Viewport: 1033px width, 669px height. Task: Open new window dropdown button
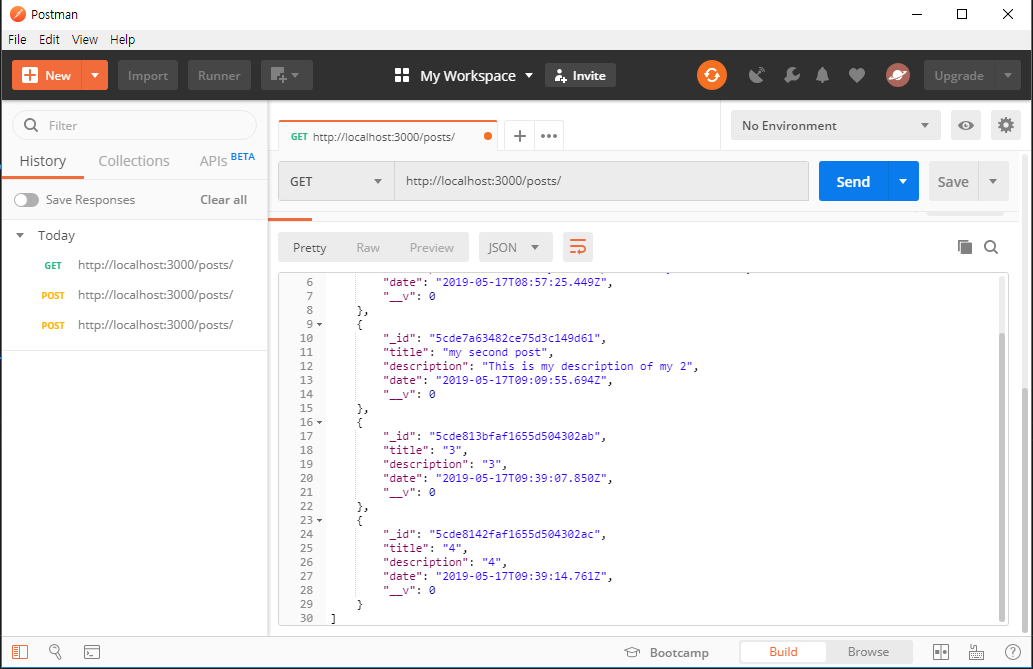click(x=287, y=75)
